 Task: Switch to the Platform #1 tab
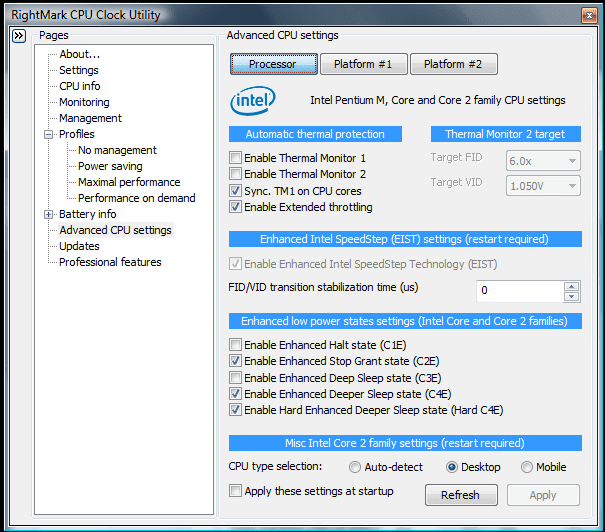click(363, 64)
